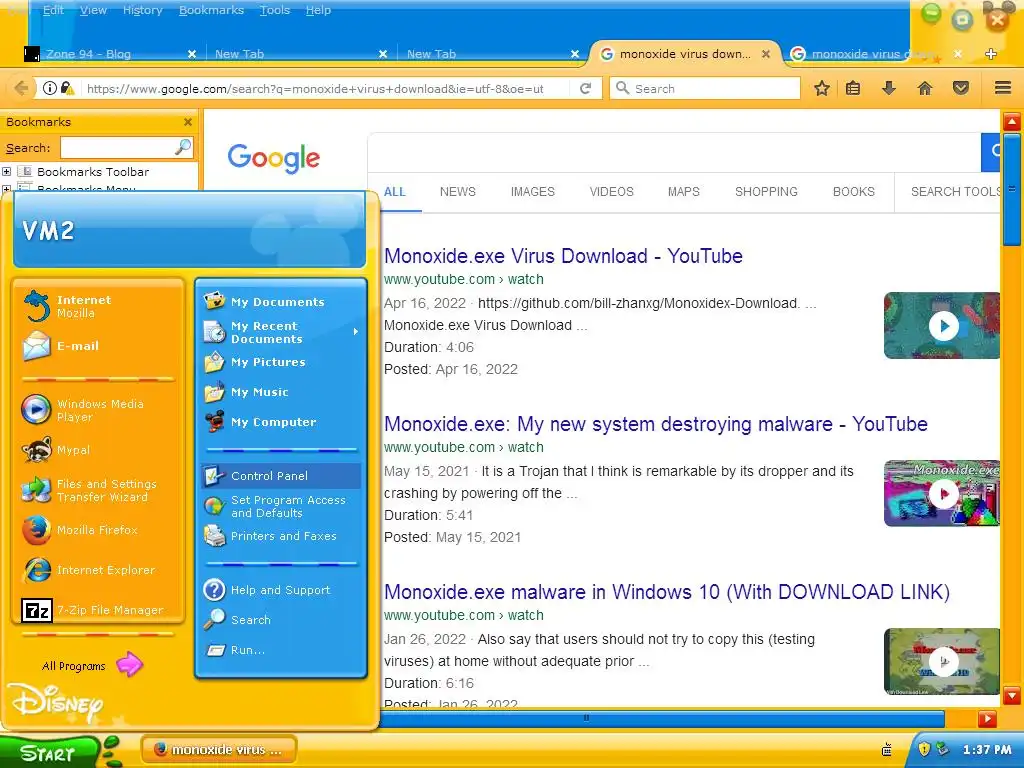Image resolution: width=1024 pixels, height=768 pixels.
Task: Click horizontal scrollbar right arrow
Action: pos(987,719)
